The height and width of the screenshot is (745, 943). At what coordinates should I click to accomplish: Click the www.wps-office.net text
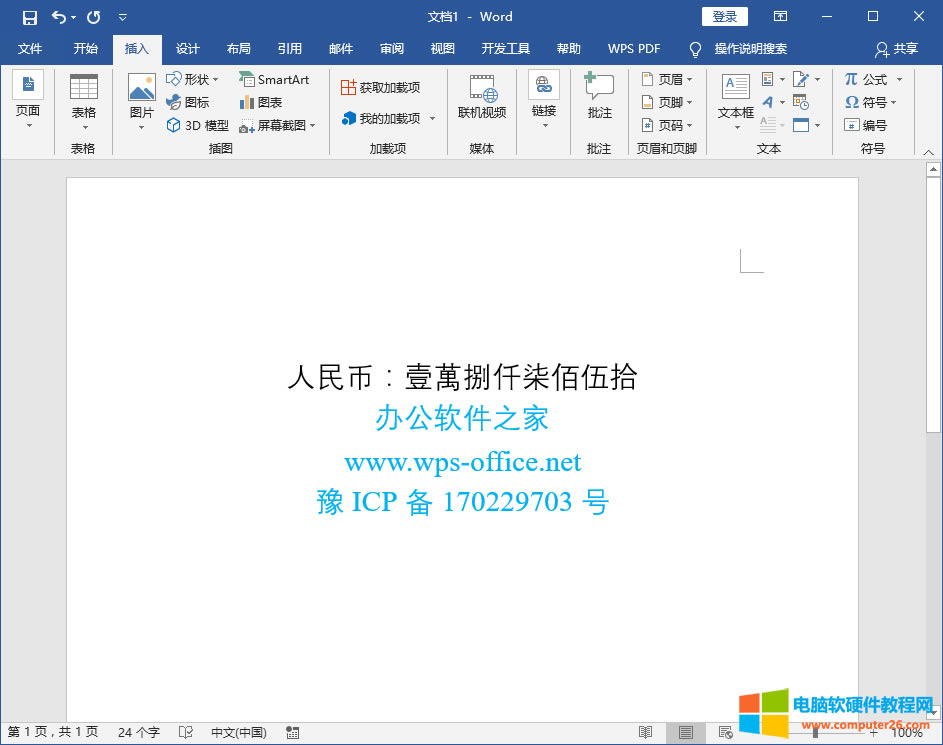coord(462,462)
